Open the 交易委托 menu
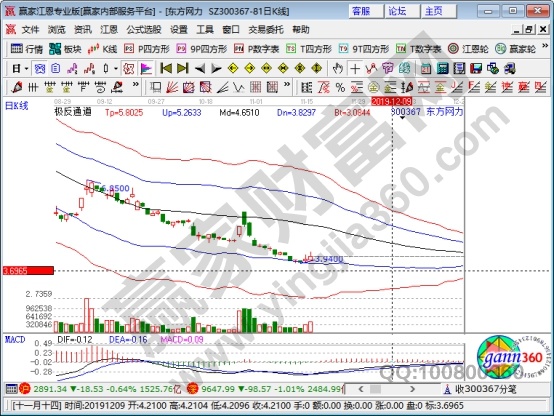The image size is (554, 416). pos(266,30)
